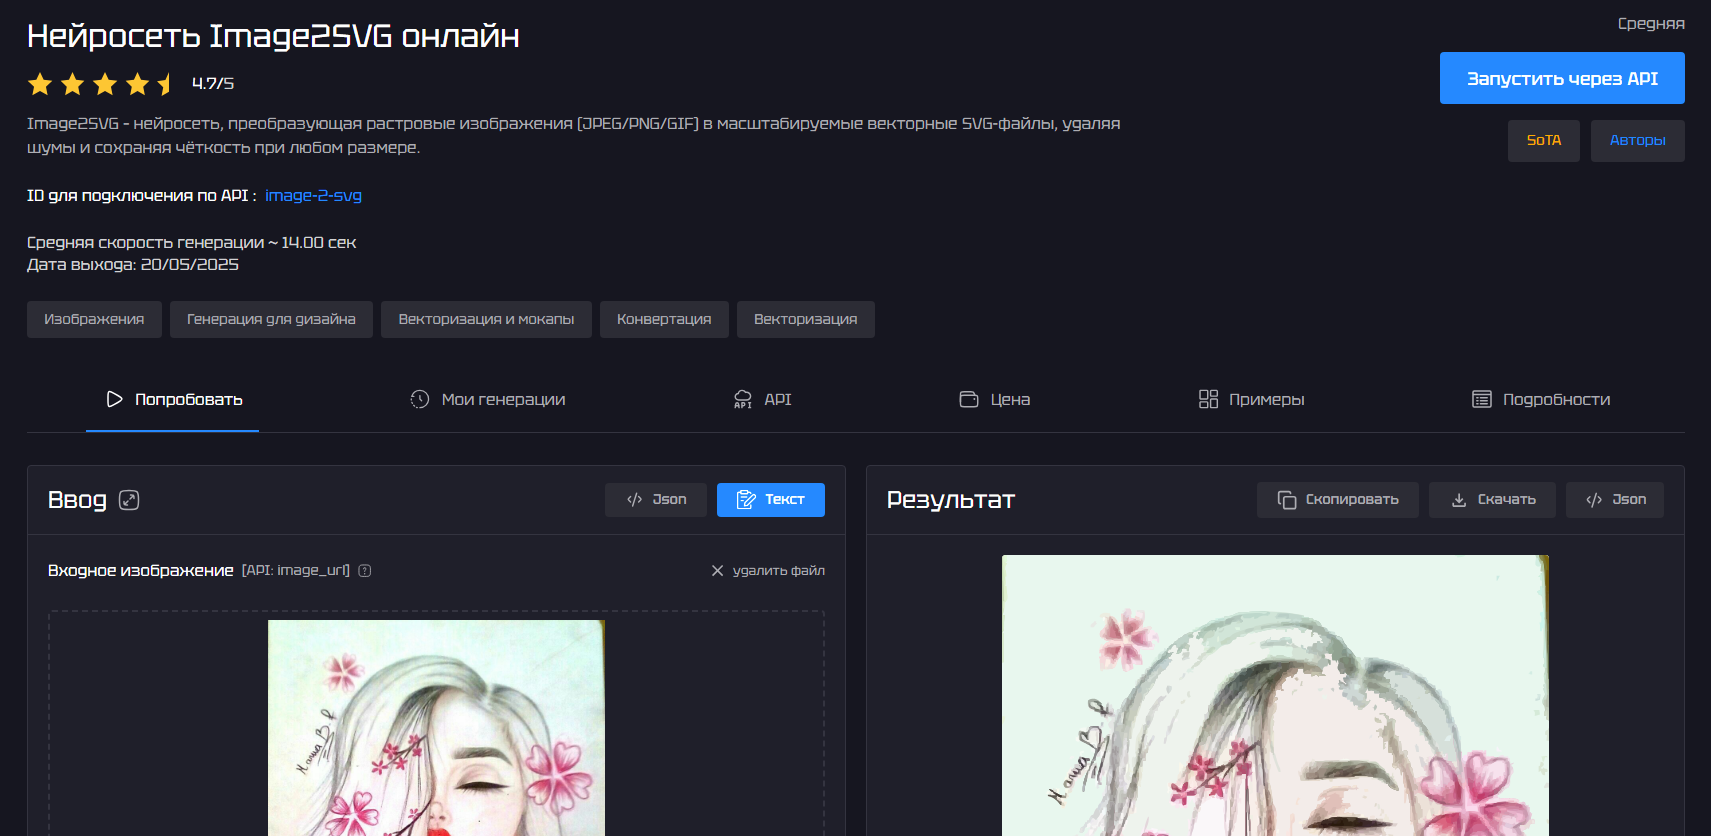The image size is (1711, 836).
Task: Show result as Json
Action: pos(1615,500)
